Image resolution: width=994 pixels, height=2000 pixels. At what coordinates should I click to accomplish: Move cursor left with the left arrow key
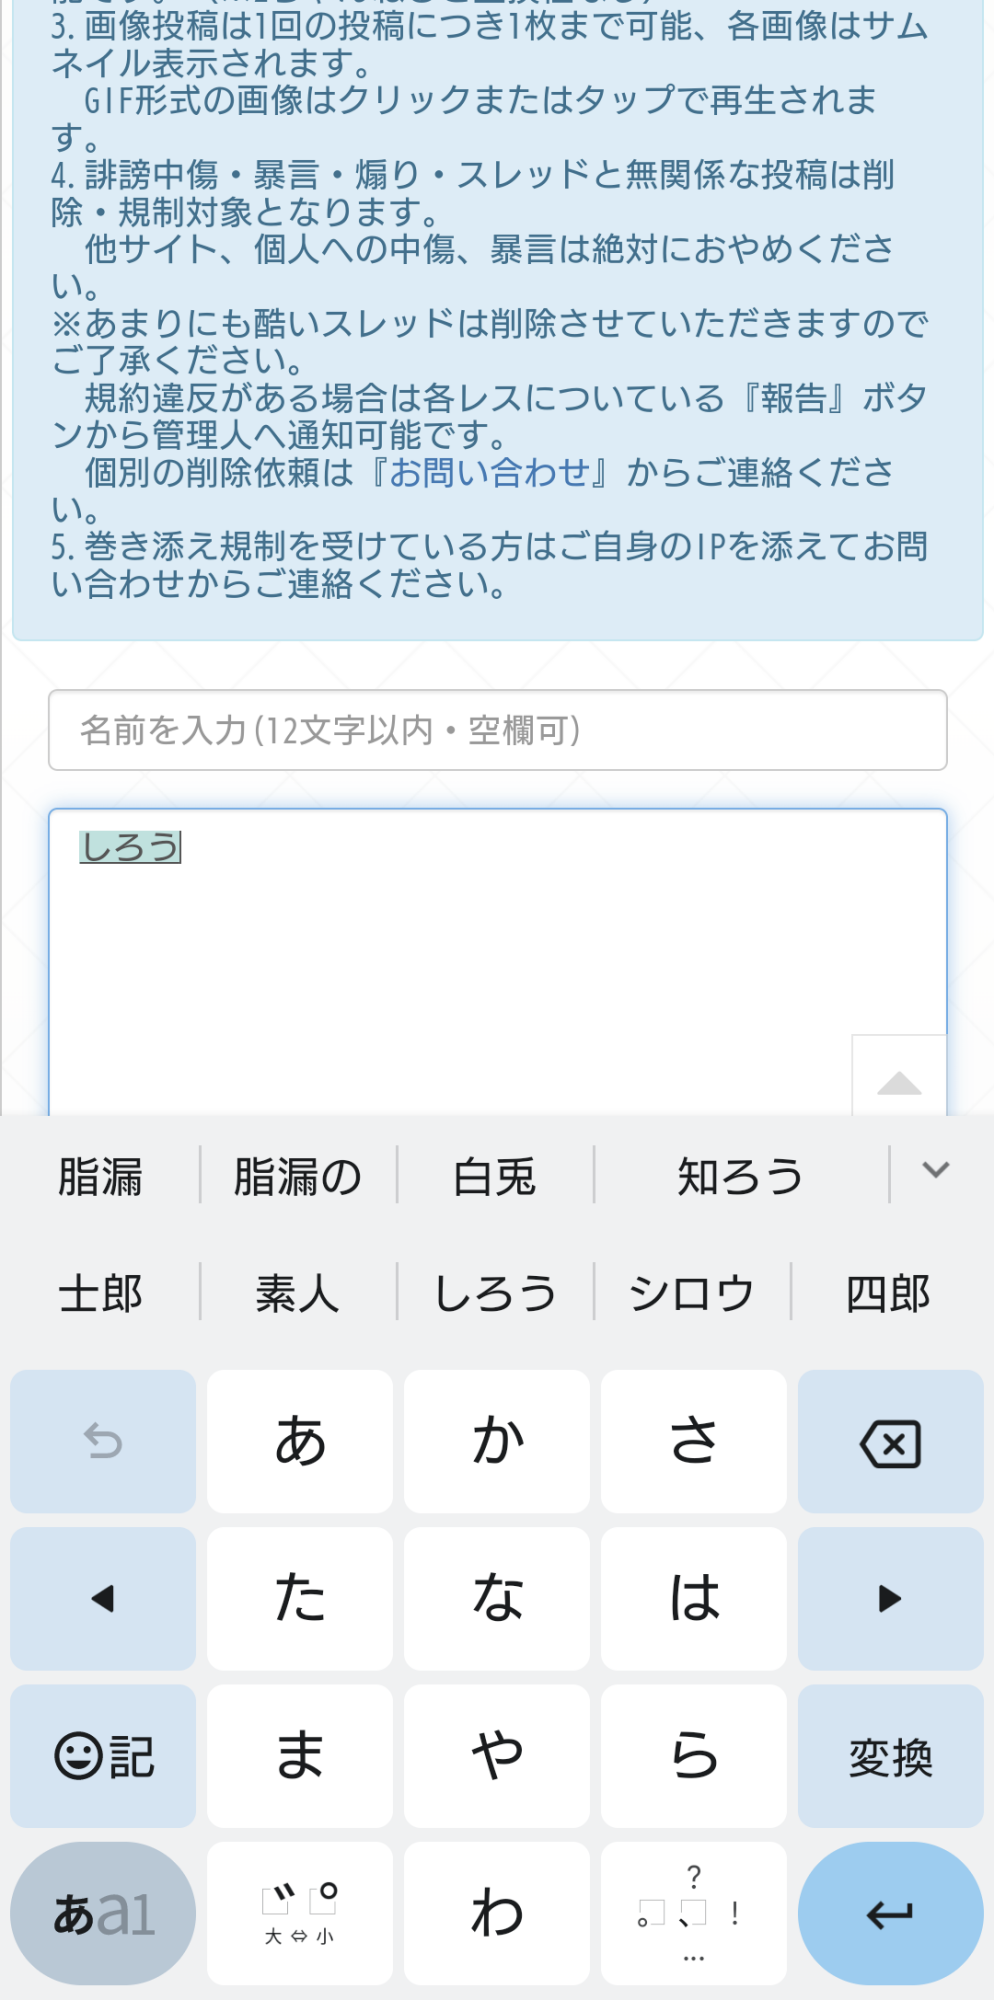click(103, 1598)
